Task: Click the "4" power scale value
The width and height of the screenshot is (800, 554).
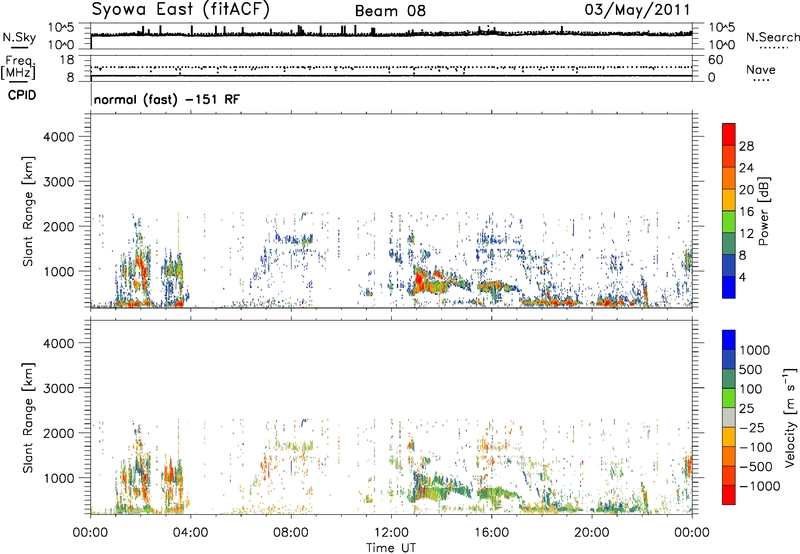Action: [x=743, y=277]
